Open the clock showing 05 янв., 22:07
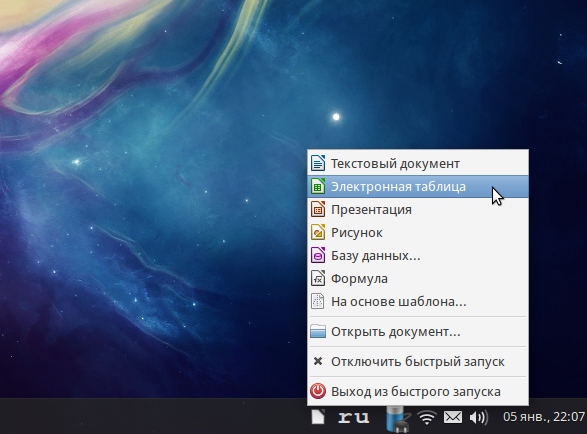 tap(544, 417)
